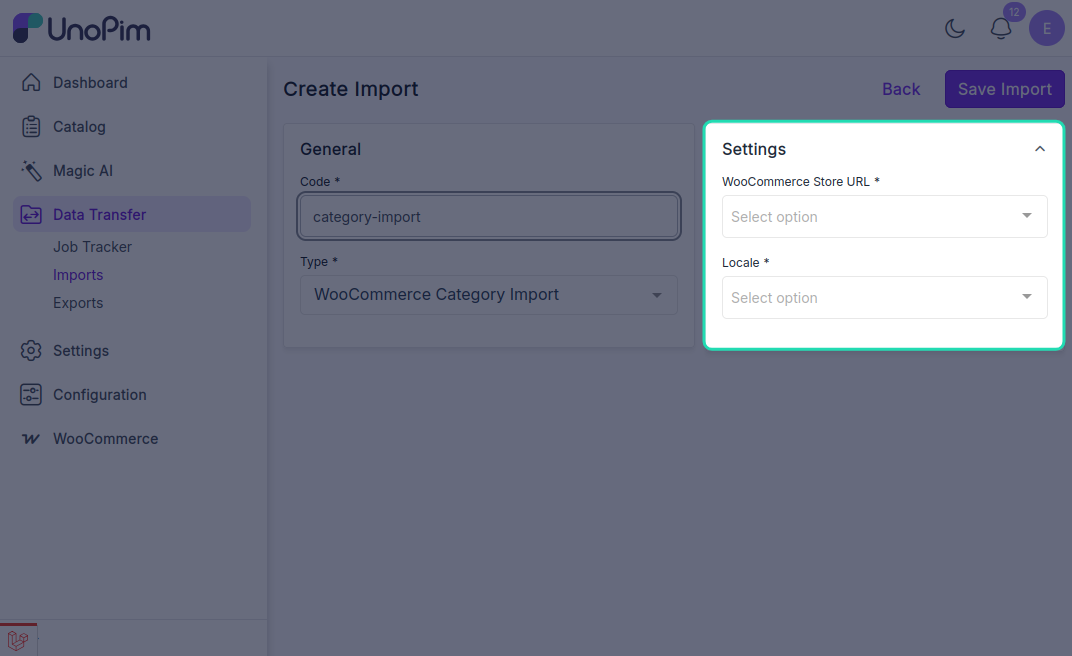Click the Back link
The image size is (1072, 656).
pyautogui.click(x=901, y=90)
